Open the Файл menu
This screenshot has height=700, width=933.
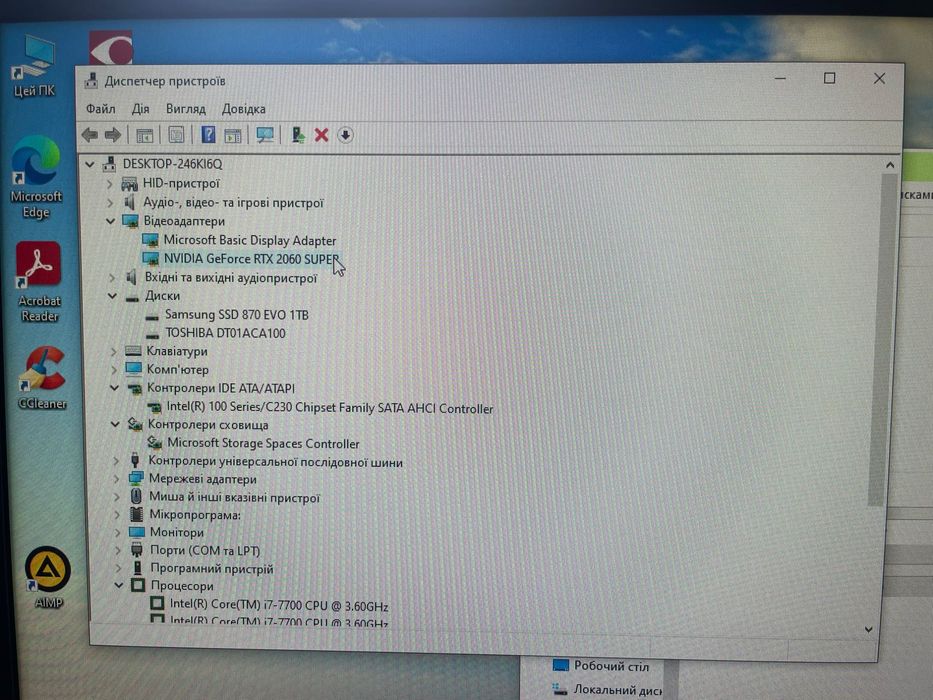[101, 109]
